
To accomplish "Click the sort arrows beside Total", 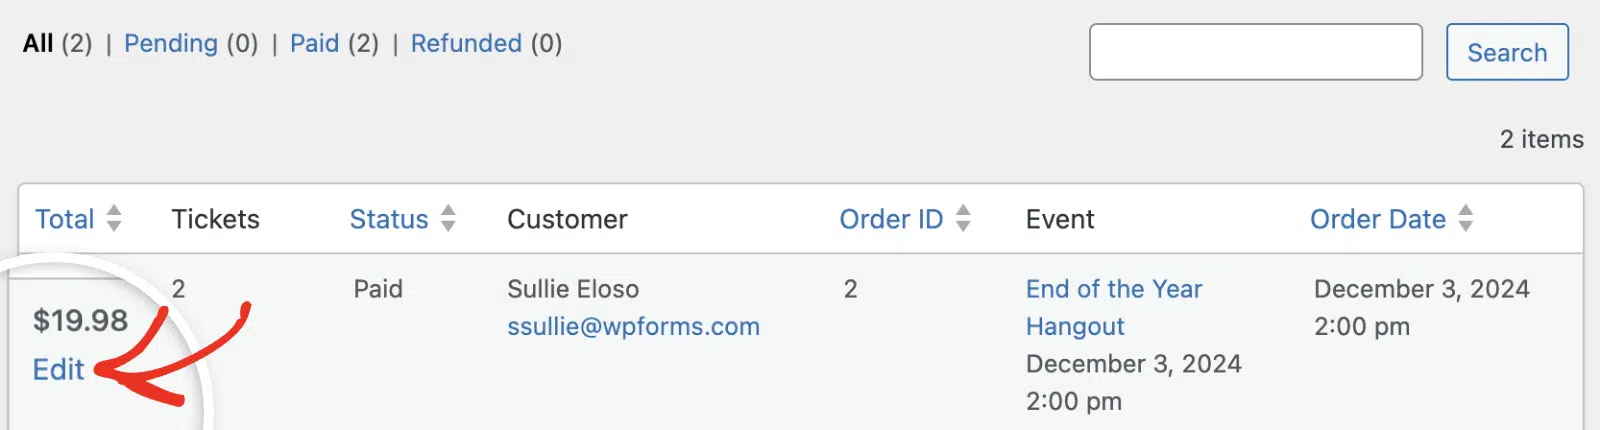I will tap(114, 218).
